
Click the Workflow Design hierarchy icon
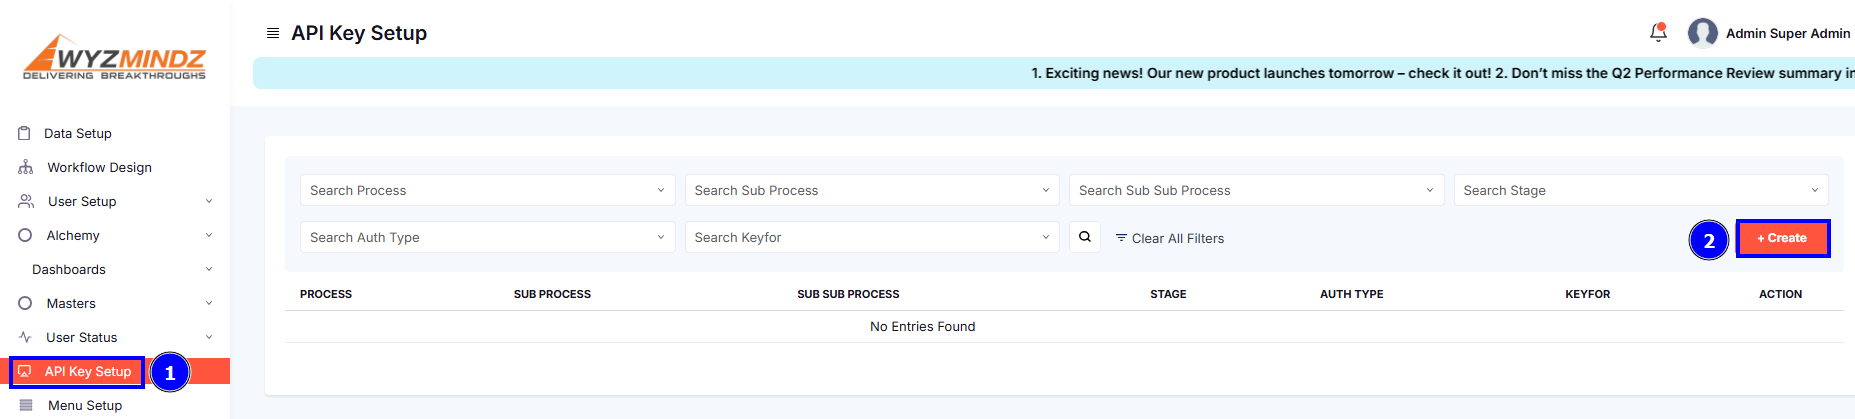[25, 167]
